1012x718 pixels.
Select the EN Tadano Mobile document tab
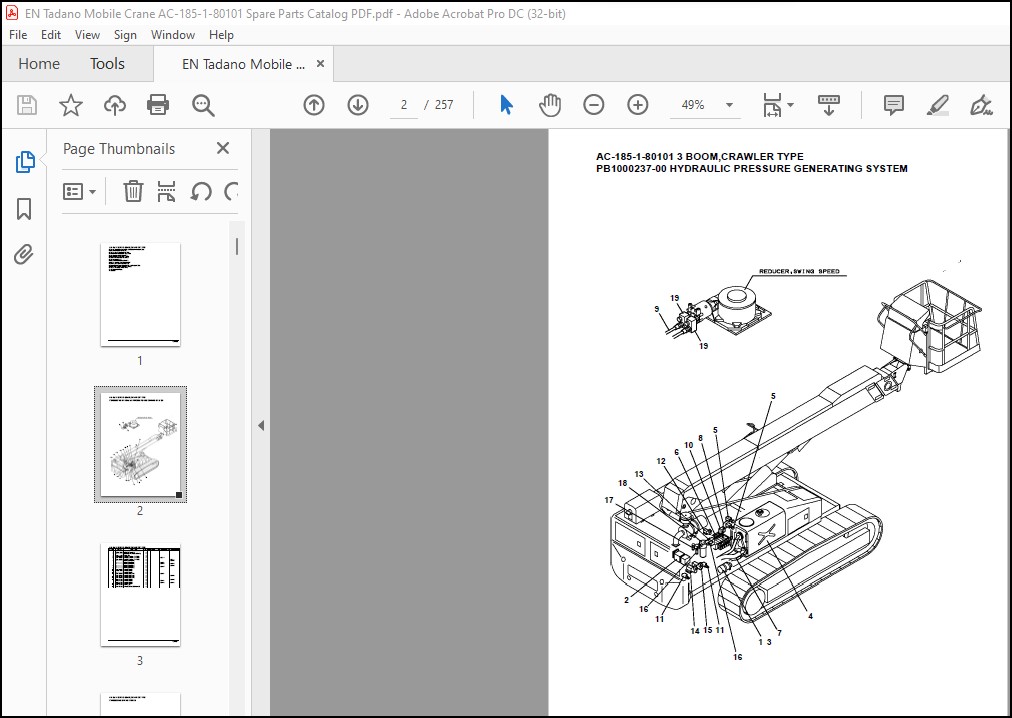click(x=243, y=64)
